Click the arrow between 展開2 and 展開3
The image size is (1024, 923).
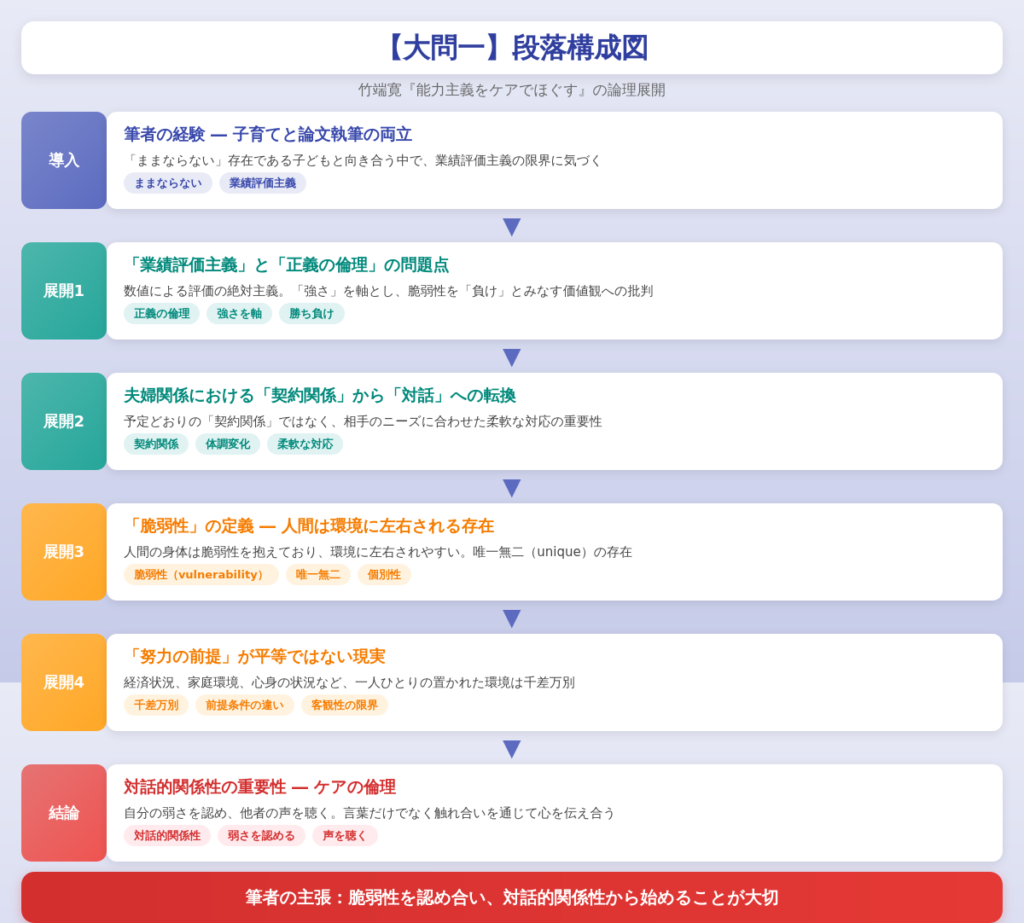511,488
